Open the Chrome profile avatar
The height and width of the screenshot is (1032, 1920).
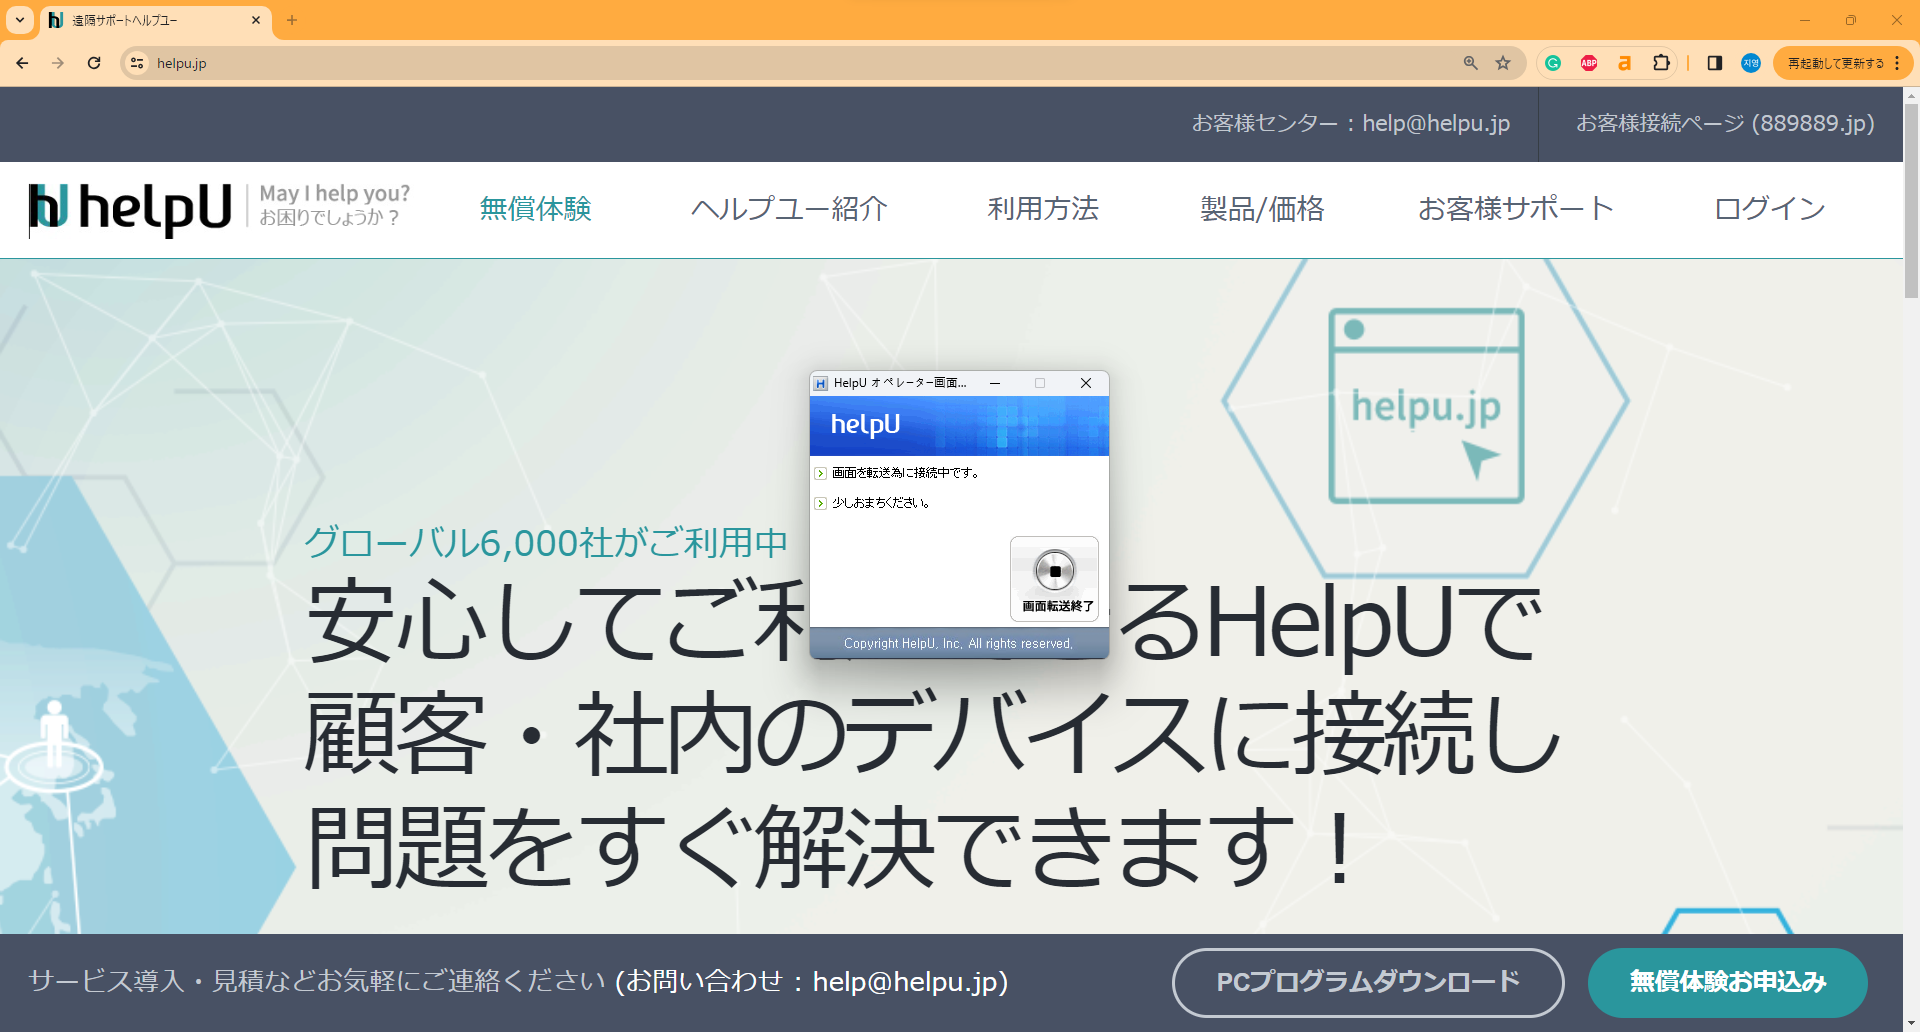[1750, 63]
